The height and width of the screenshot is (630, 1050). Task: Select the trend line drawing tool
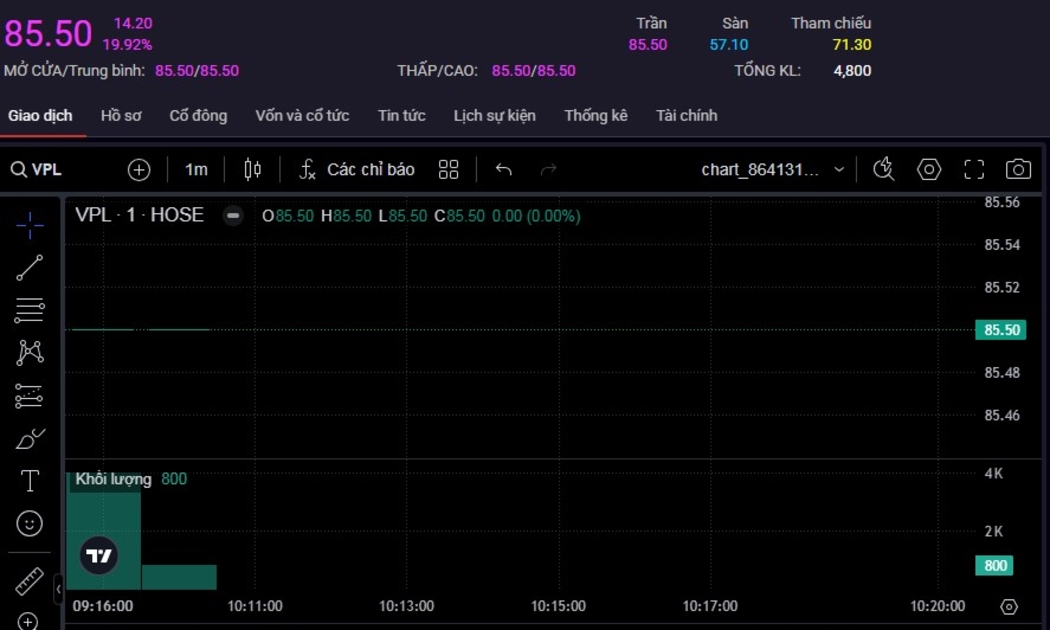29,268
